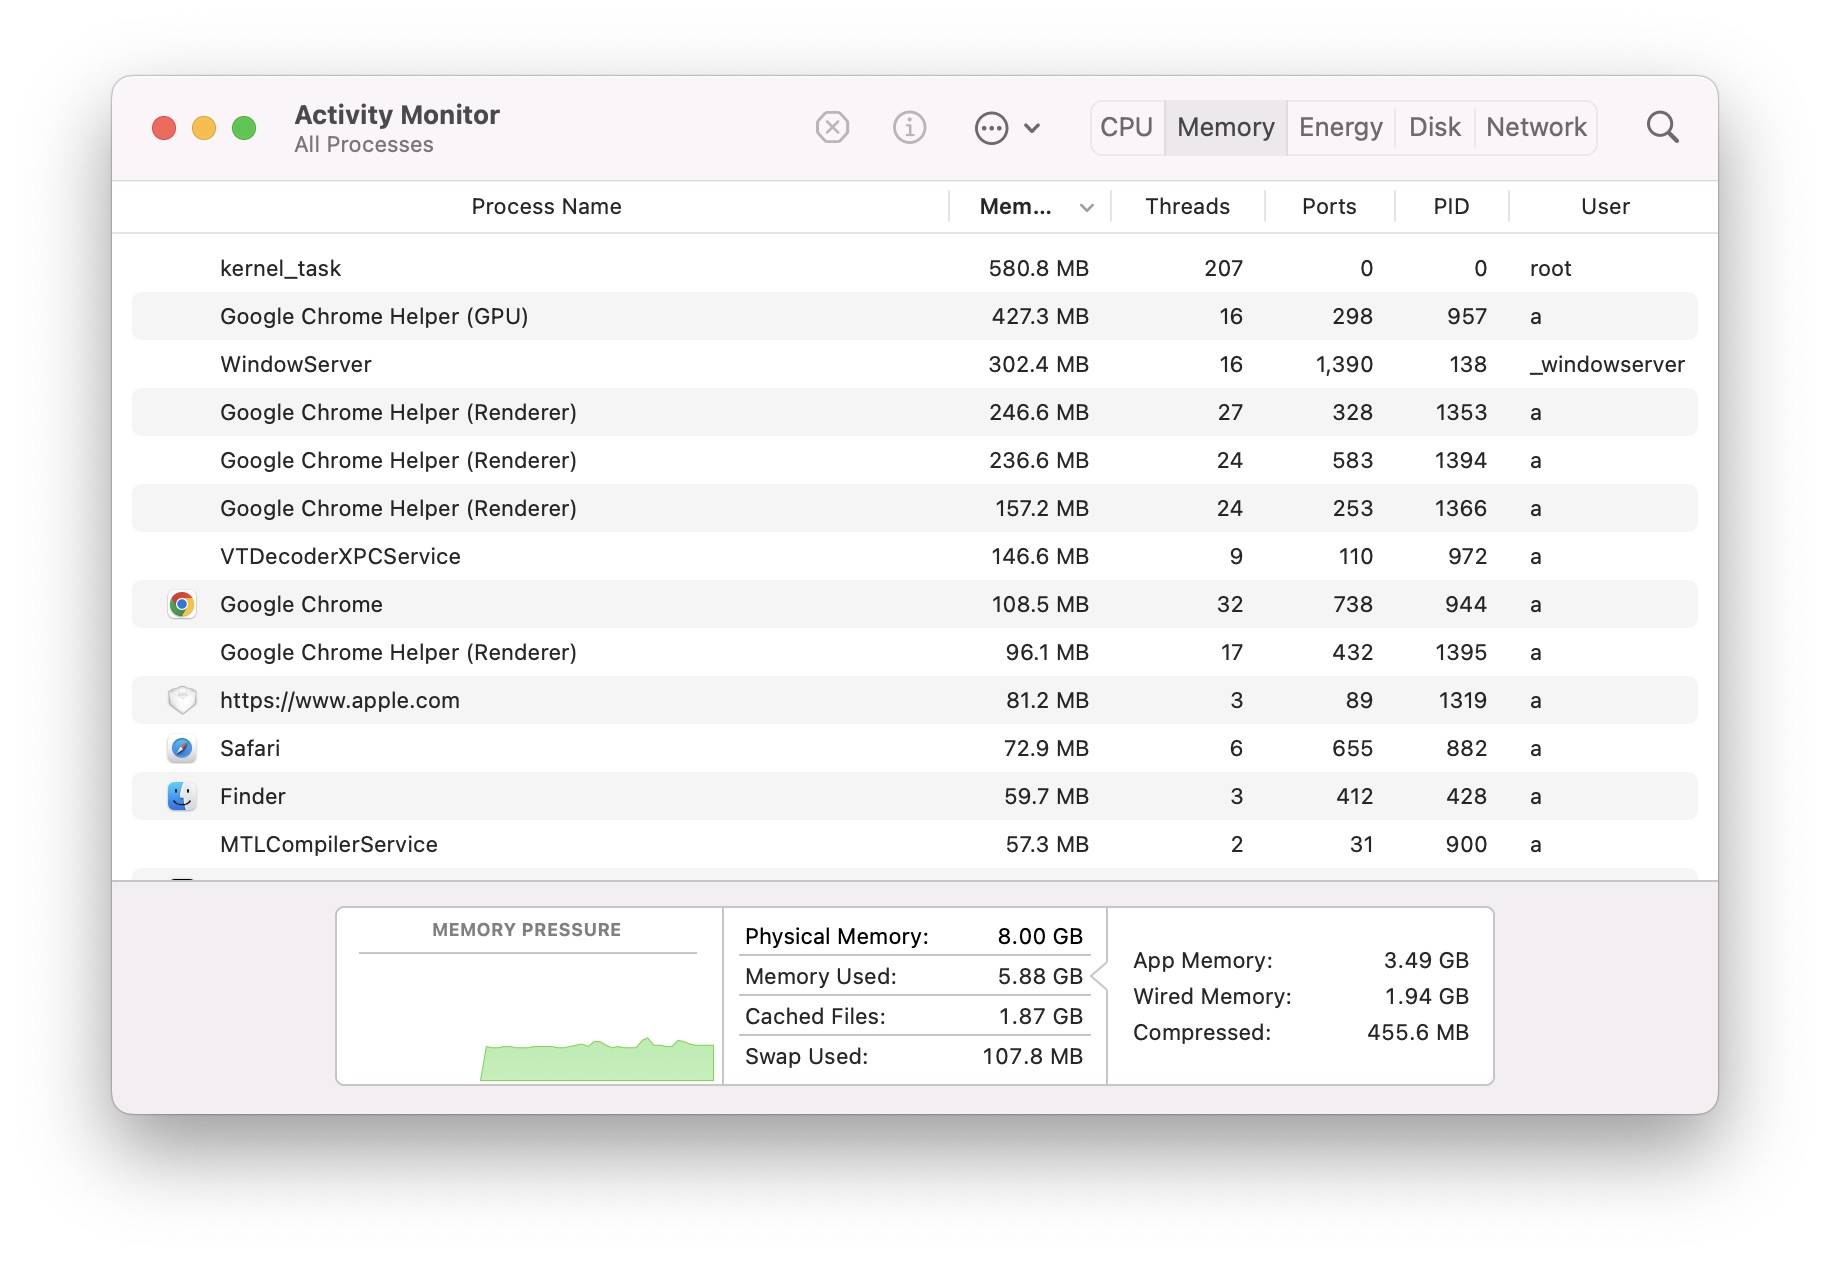Click the 580.8 MB memory value

(x=1038, y=268)
